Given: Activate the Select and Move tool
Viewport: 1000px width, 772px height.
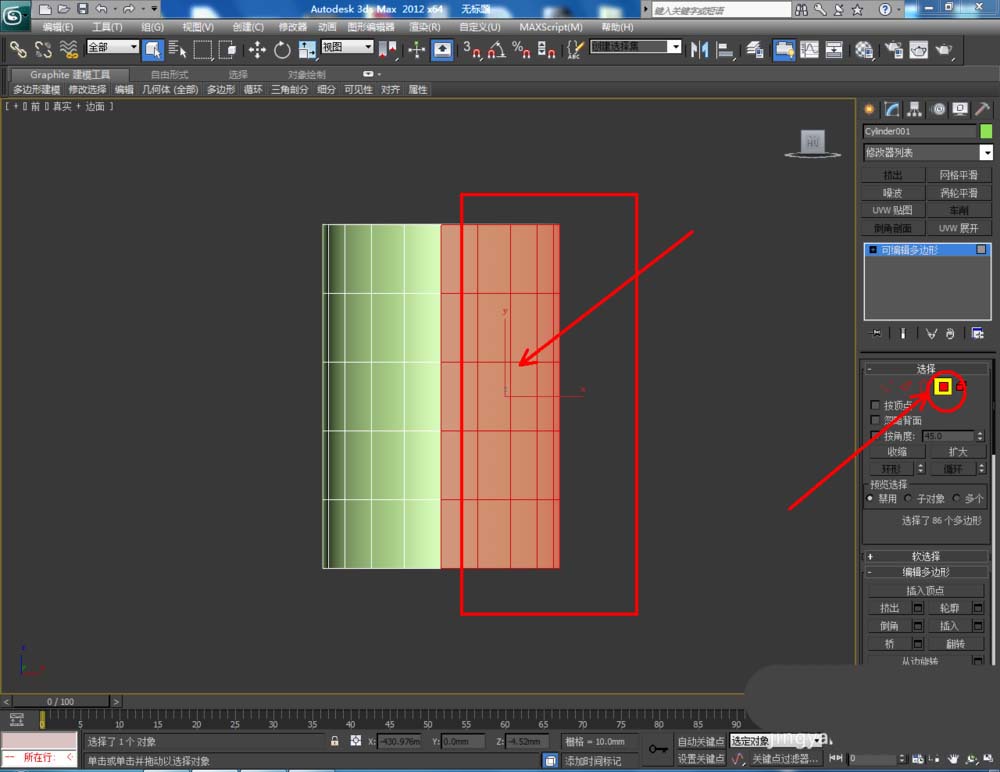Looking at the screenshot, I should 257,49.
